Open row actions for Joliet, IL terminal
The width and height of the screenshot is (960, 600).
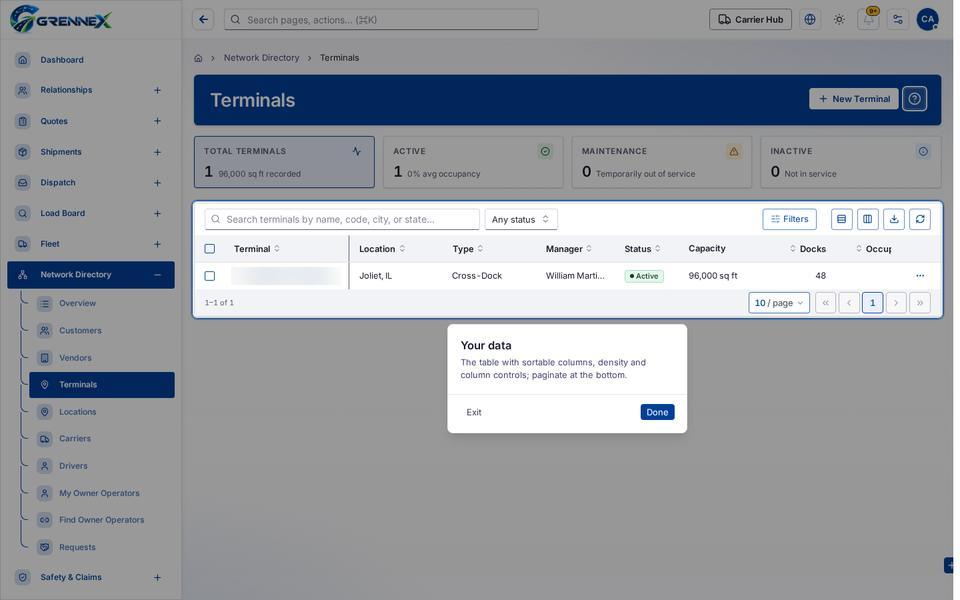tap(920, 276)
